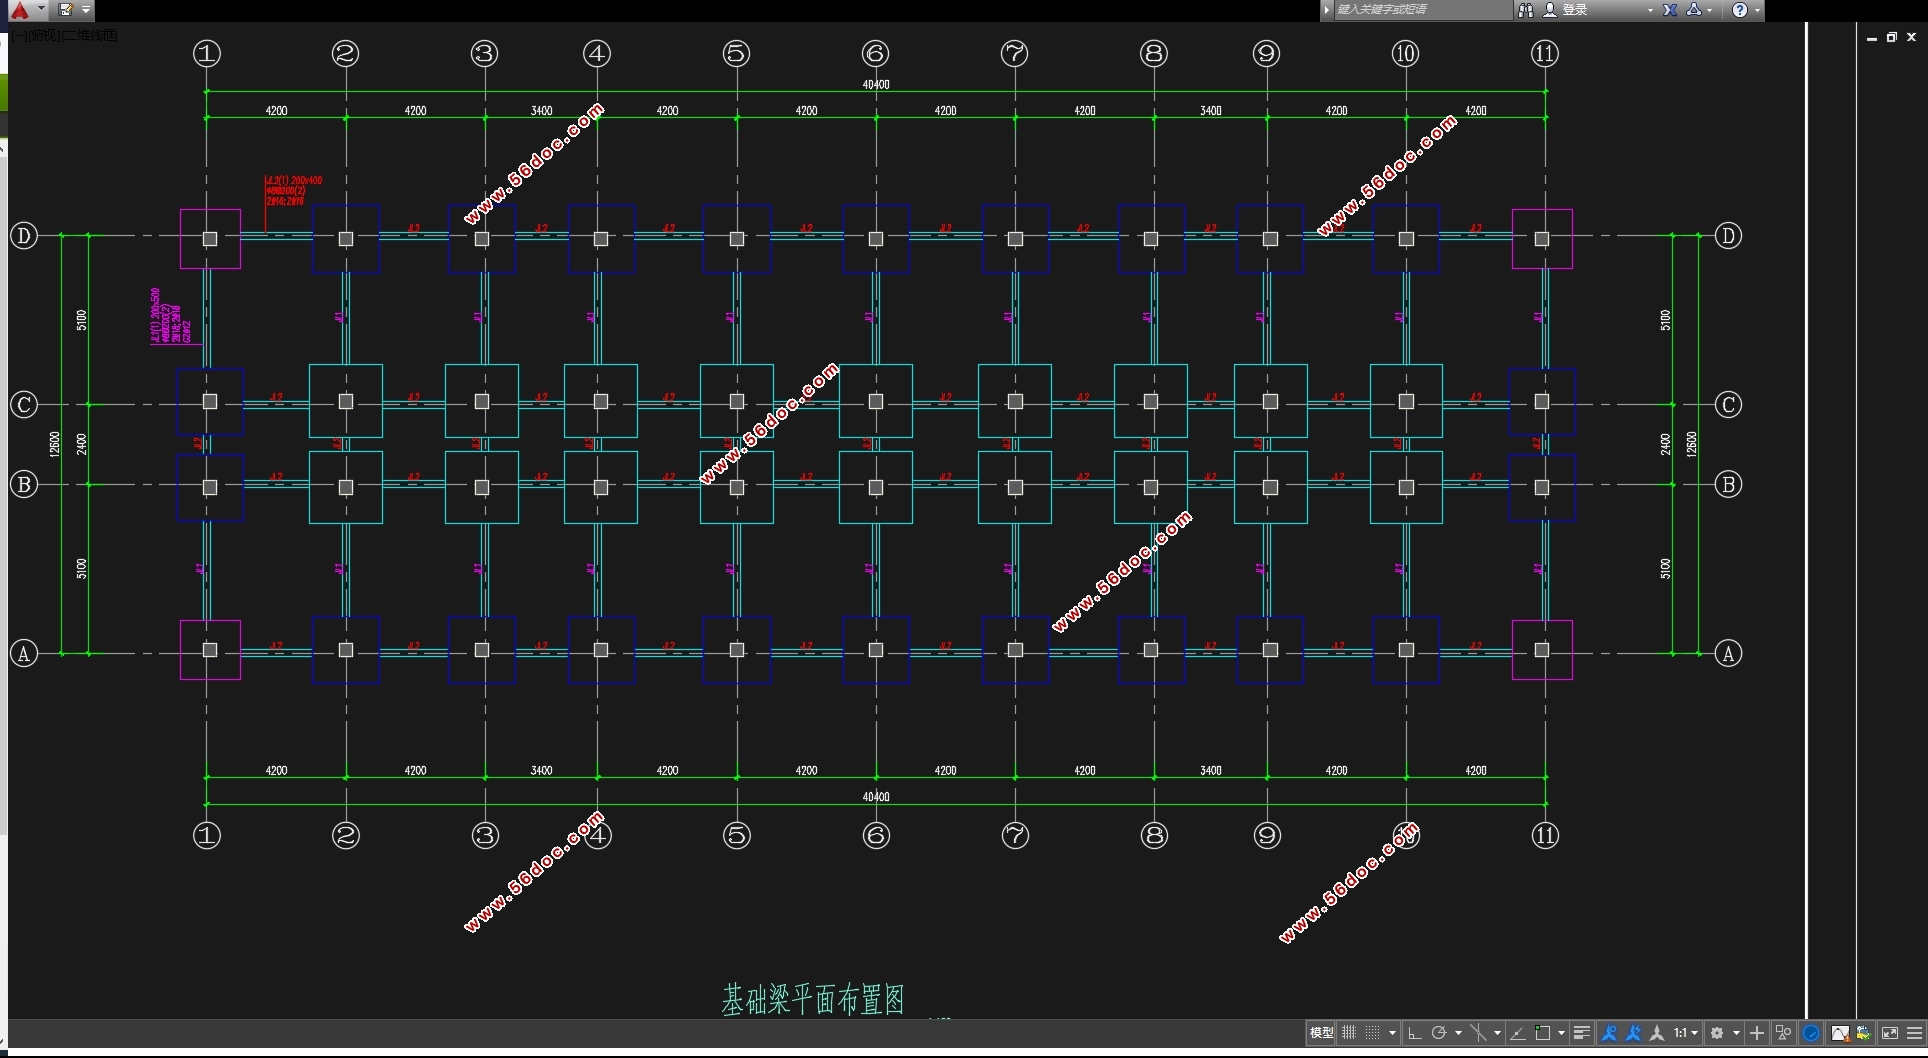The height and width of the screenshot is (1058, 1928).
Task: Toggle isometric drafting crossed-lines icon
Action: pyautogui.click(x=1479, y=1033)
